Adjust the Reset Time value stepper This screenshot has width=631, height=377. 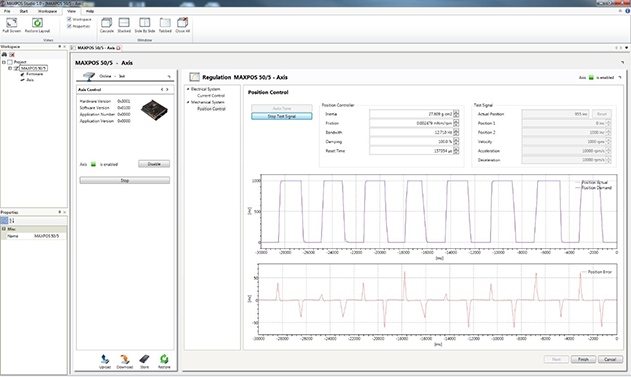456,151
